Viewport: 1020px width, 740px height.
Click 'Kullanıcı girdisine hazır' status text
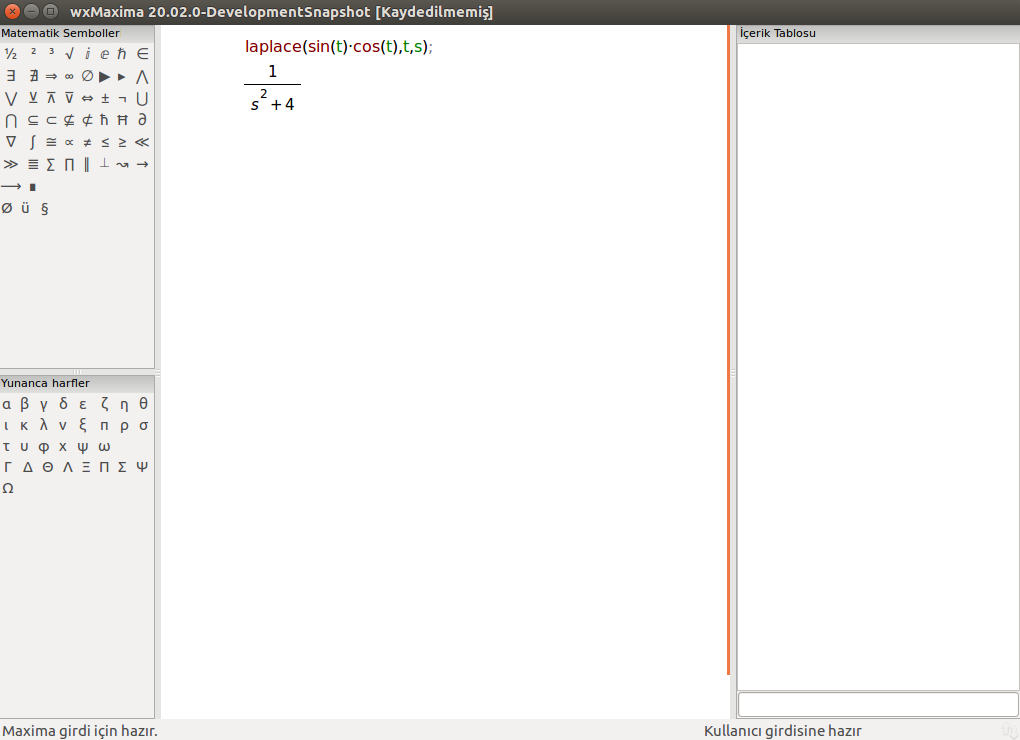(x=783, y=731)
